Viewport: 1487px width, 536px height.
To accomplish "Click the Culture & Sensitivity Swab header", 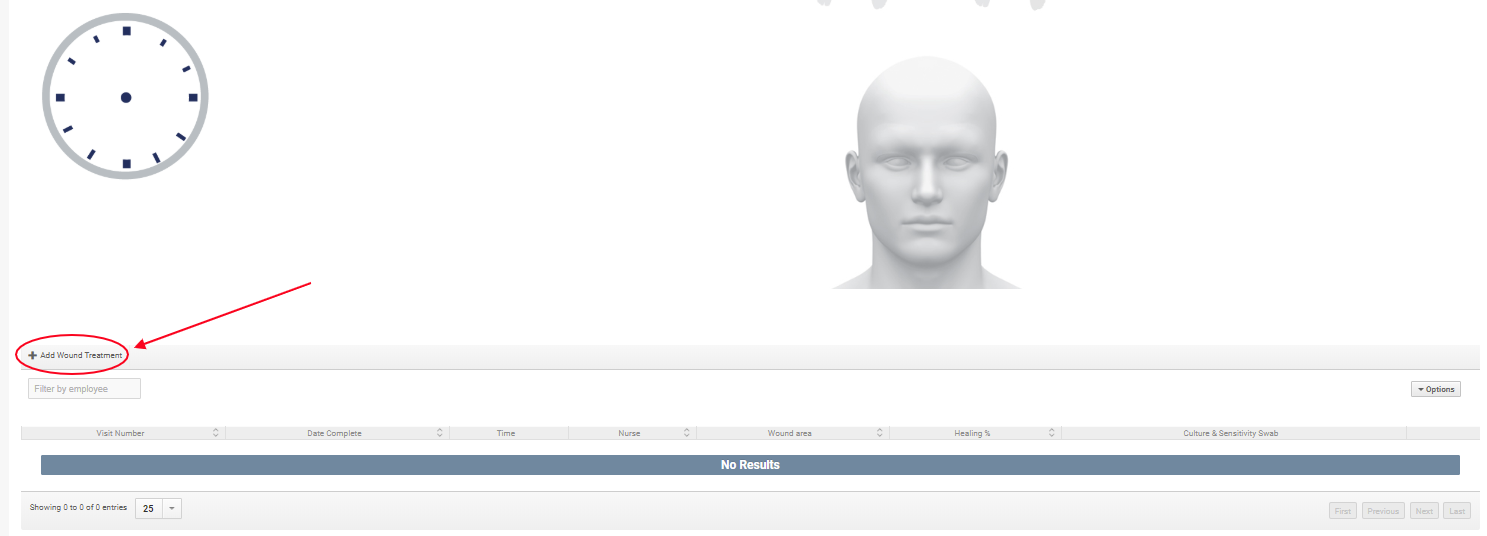I will [x=1230, y=433].
